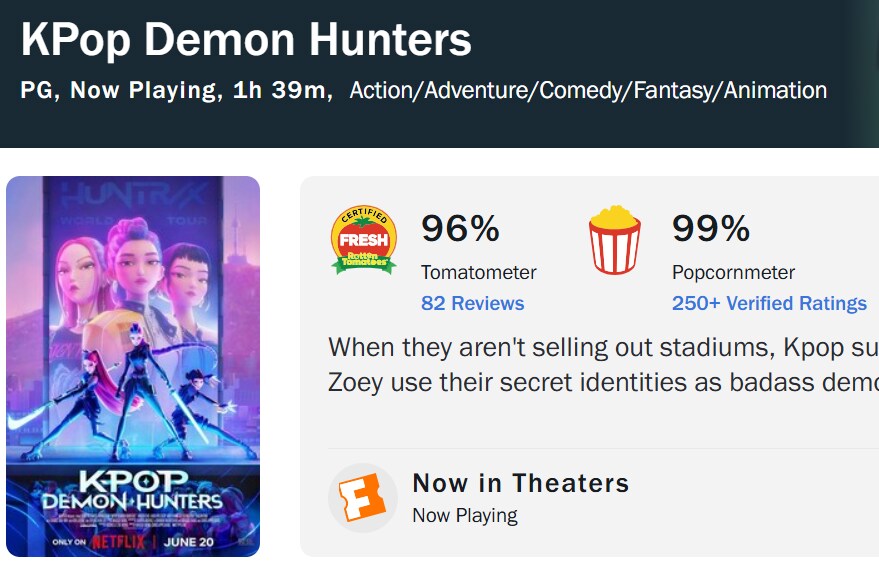Click the PG rating in the header

point(36,90)
